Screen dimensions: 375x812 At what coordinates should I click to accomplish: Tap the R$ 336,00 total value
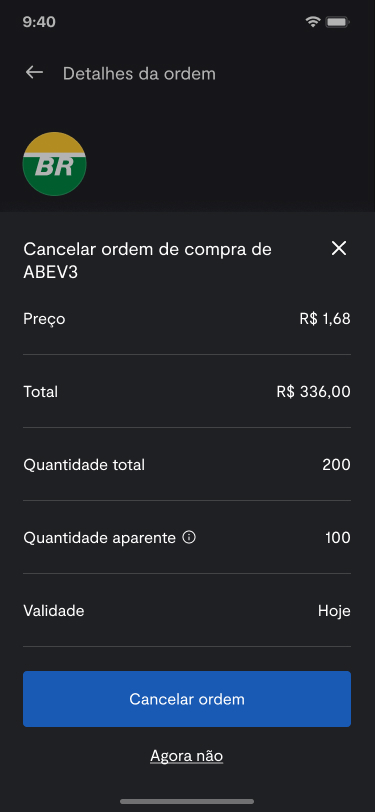pyautogui.click(x=313, y=392)
